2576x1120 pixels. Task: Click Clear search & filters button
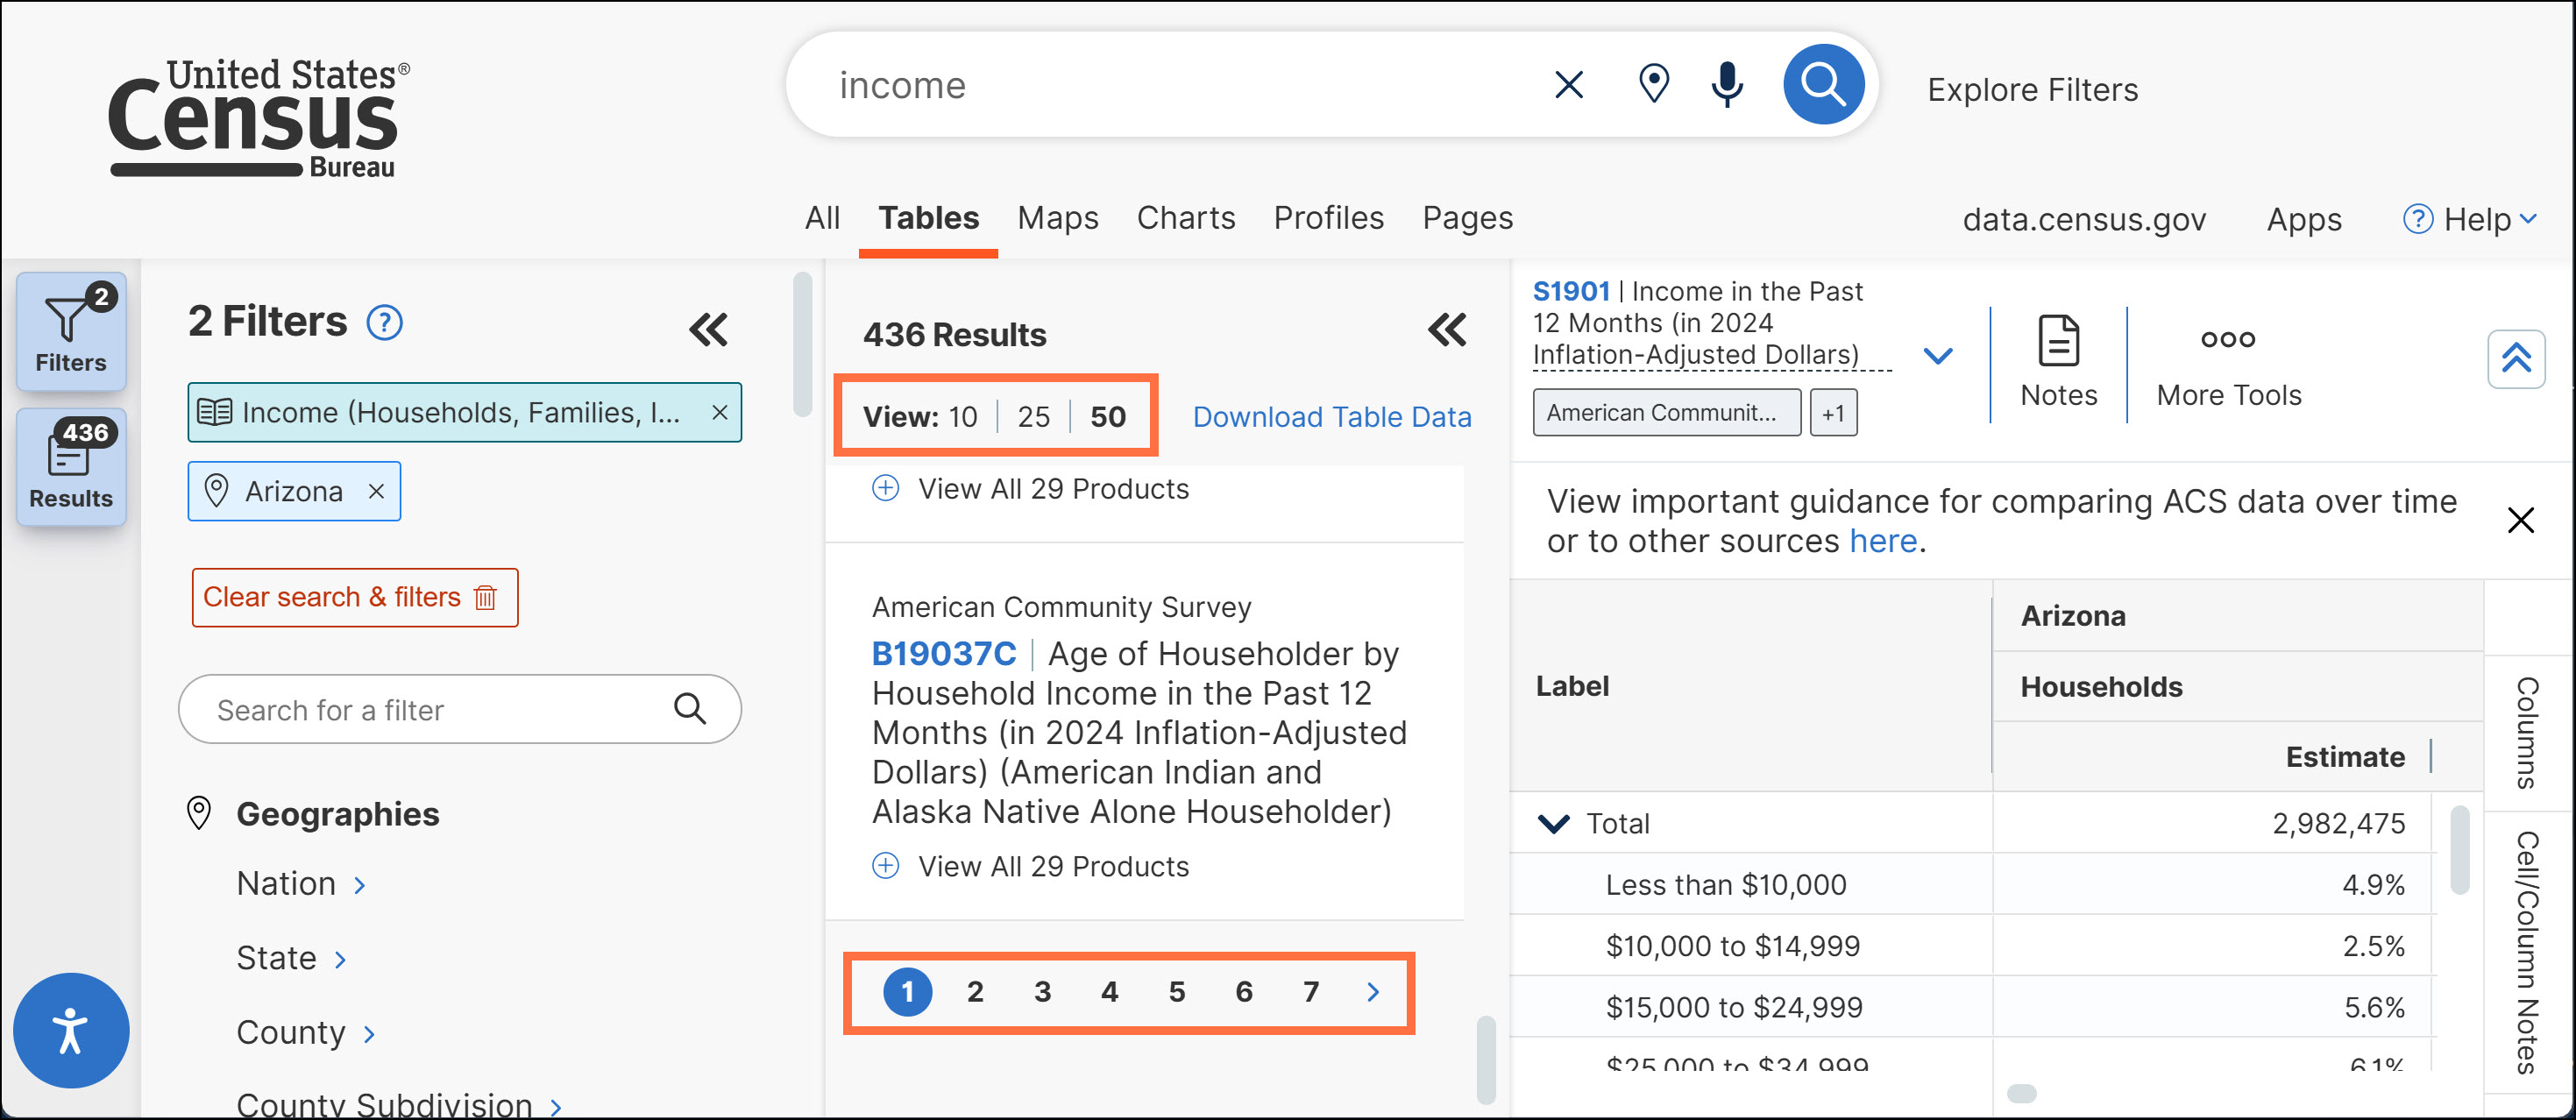pyautogui.click(x=354, y=597)
